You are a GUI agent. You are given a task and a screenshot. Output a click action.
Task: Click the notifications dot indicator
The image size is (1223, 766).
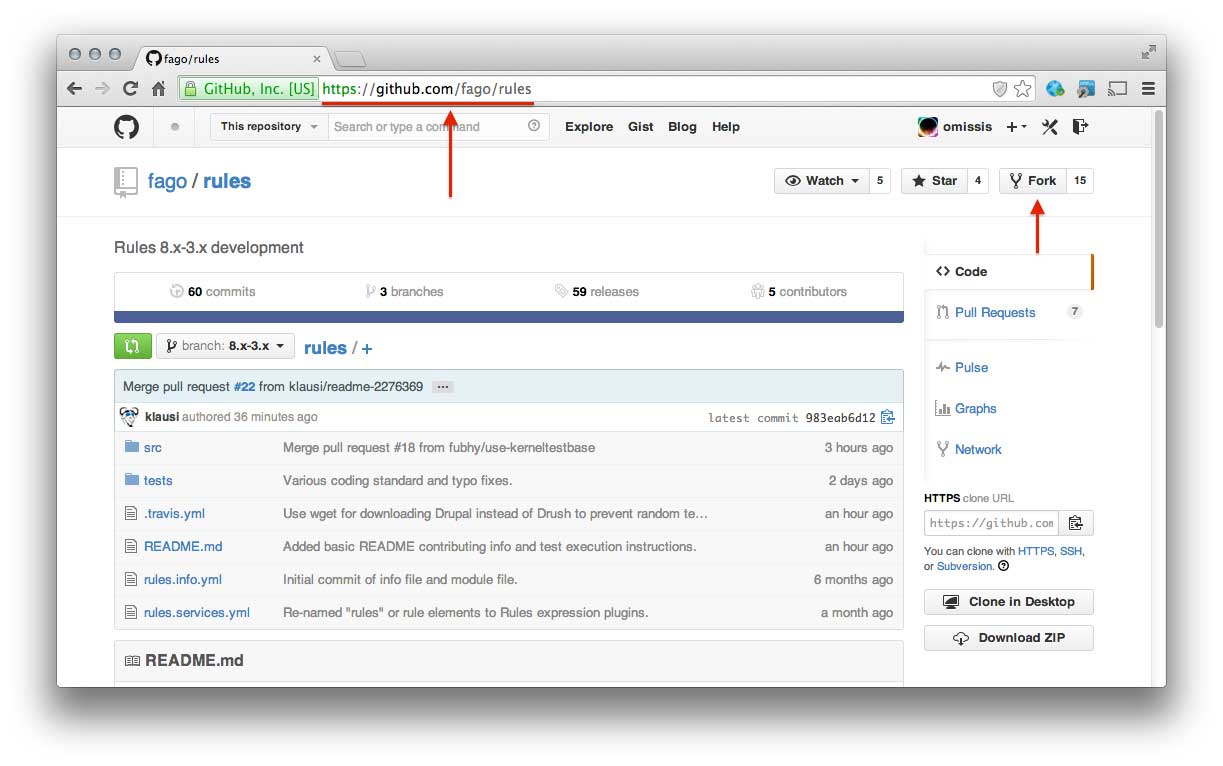[175, 127]
